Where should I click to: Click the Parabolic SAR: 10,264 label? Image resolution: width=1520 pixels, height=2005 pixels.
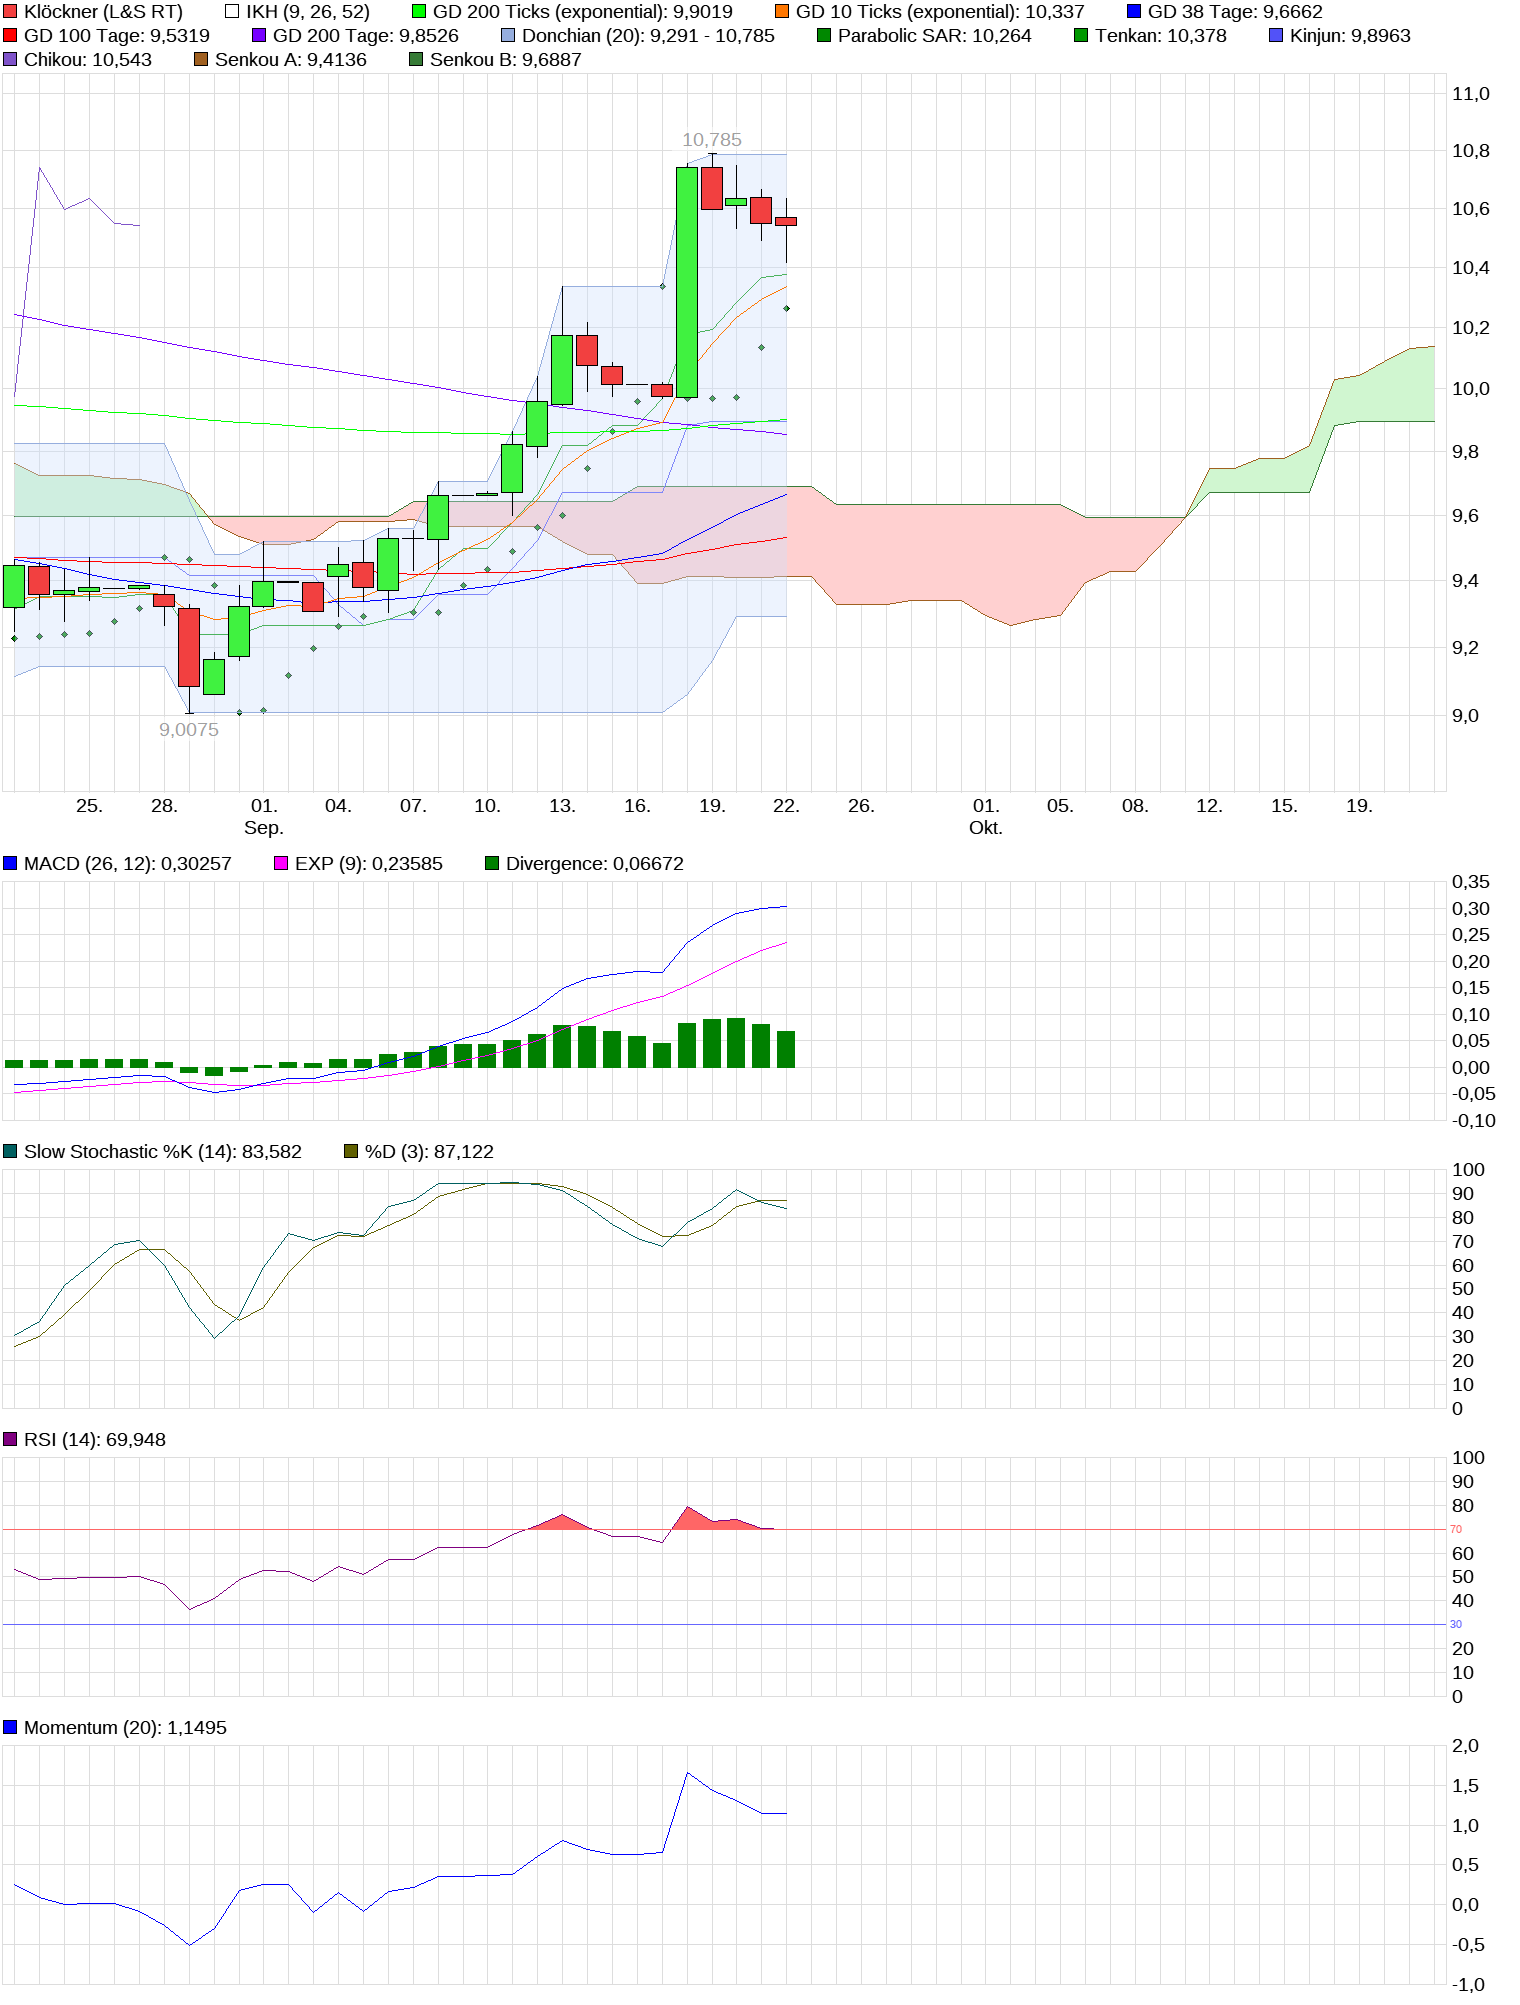click(x=935, y=36)
